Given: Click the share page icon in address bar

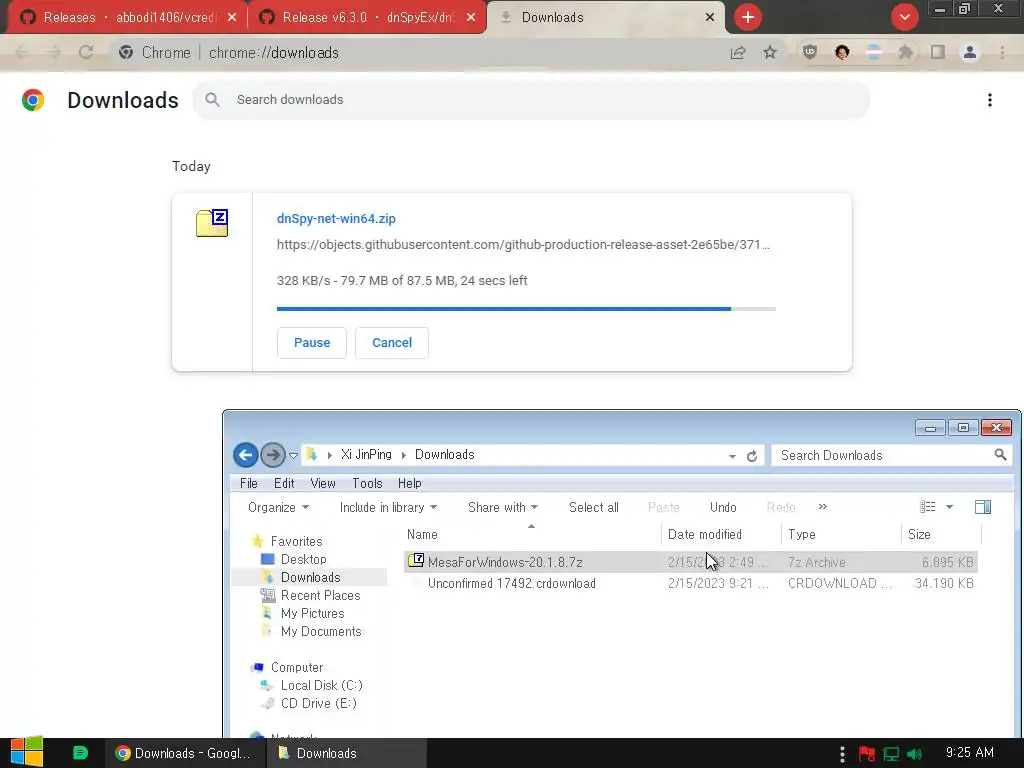Looking at the screenshot, I should [738, 53].
